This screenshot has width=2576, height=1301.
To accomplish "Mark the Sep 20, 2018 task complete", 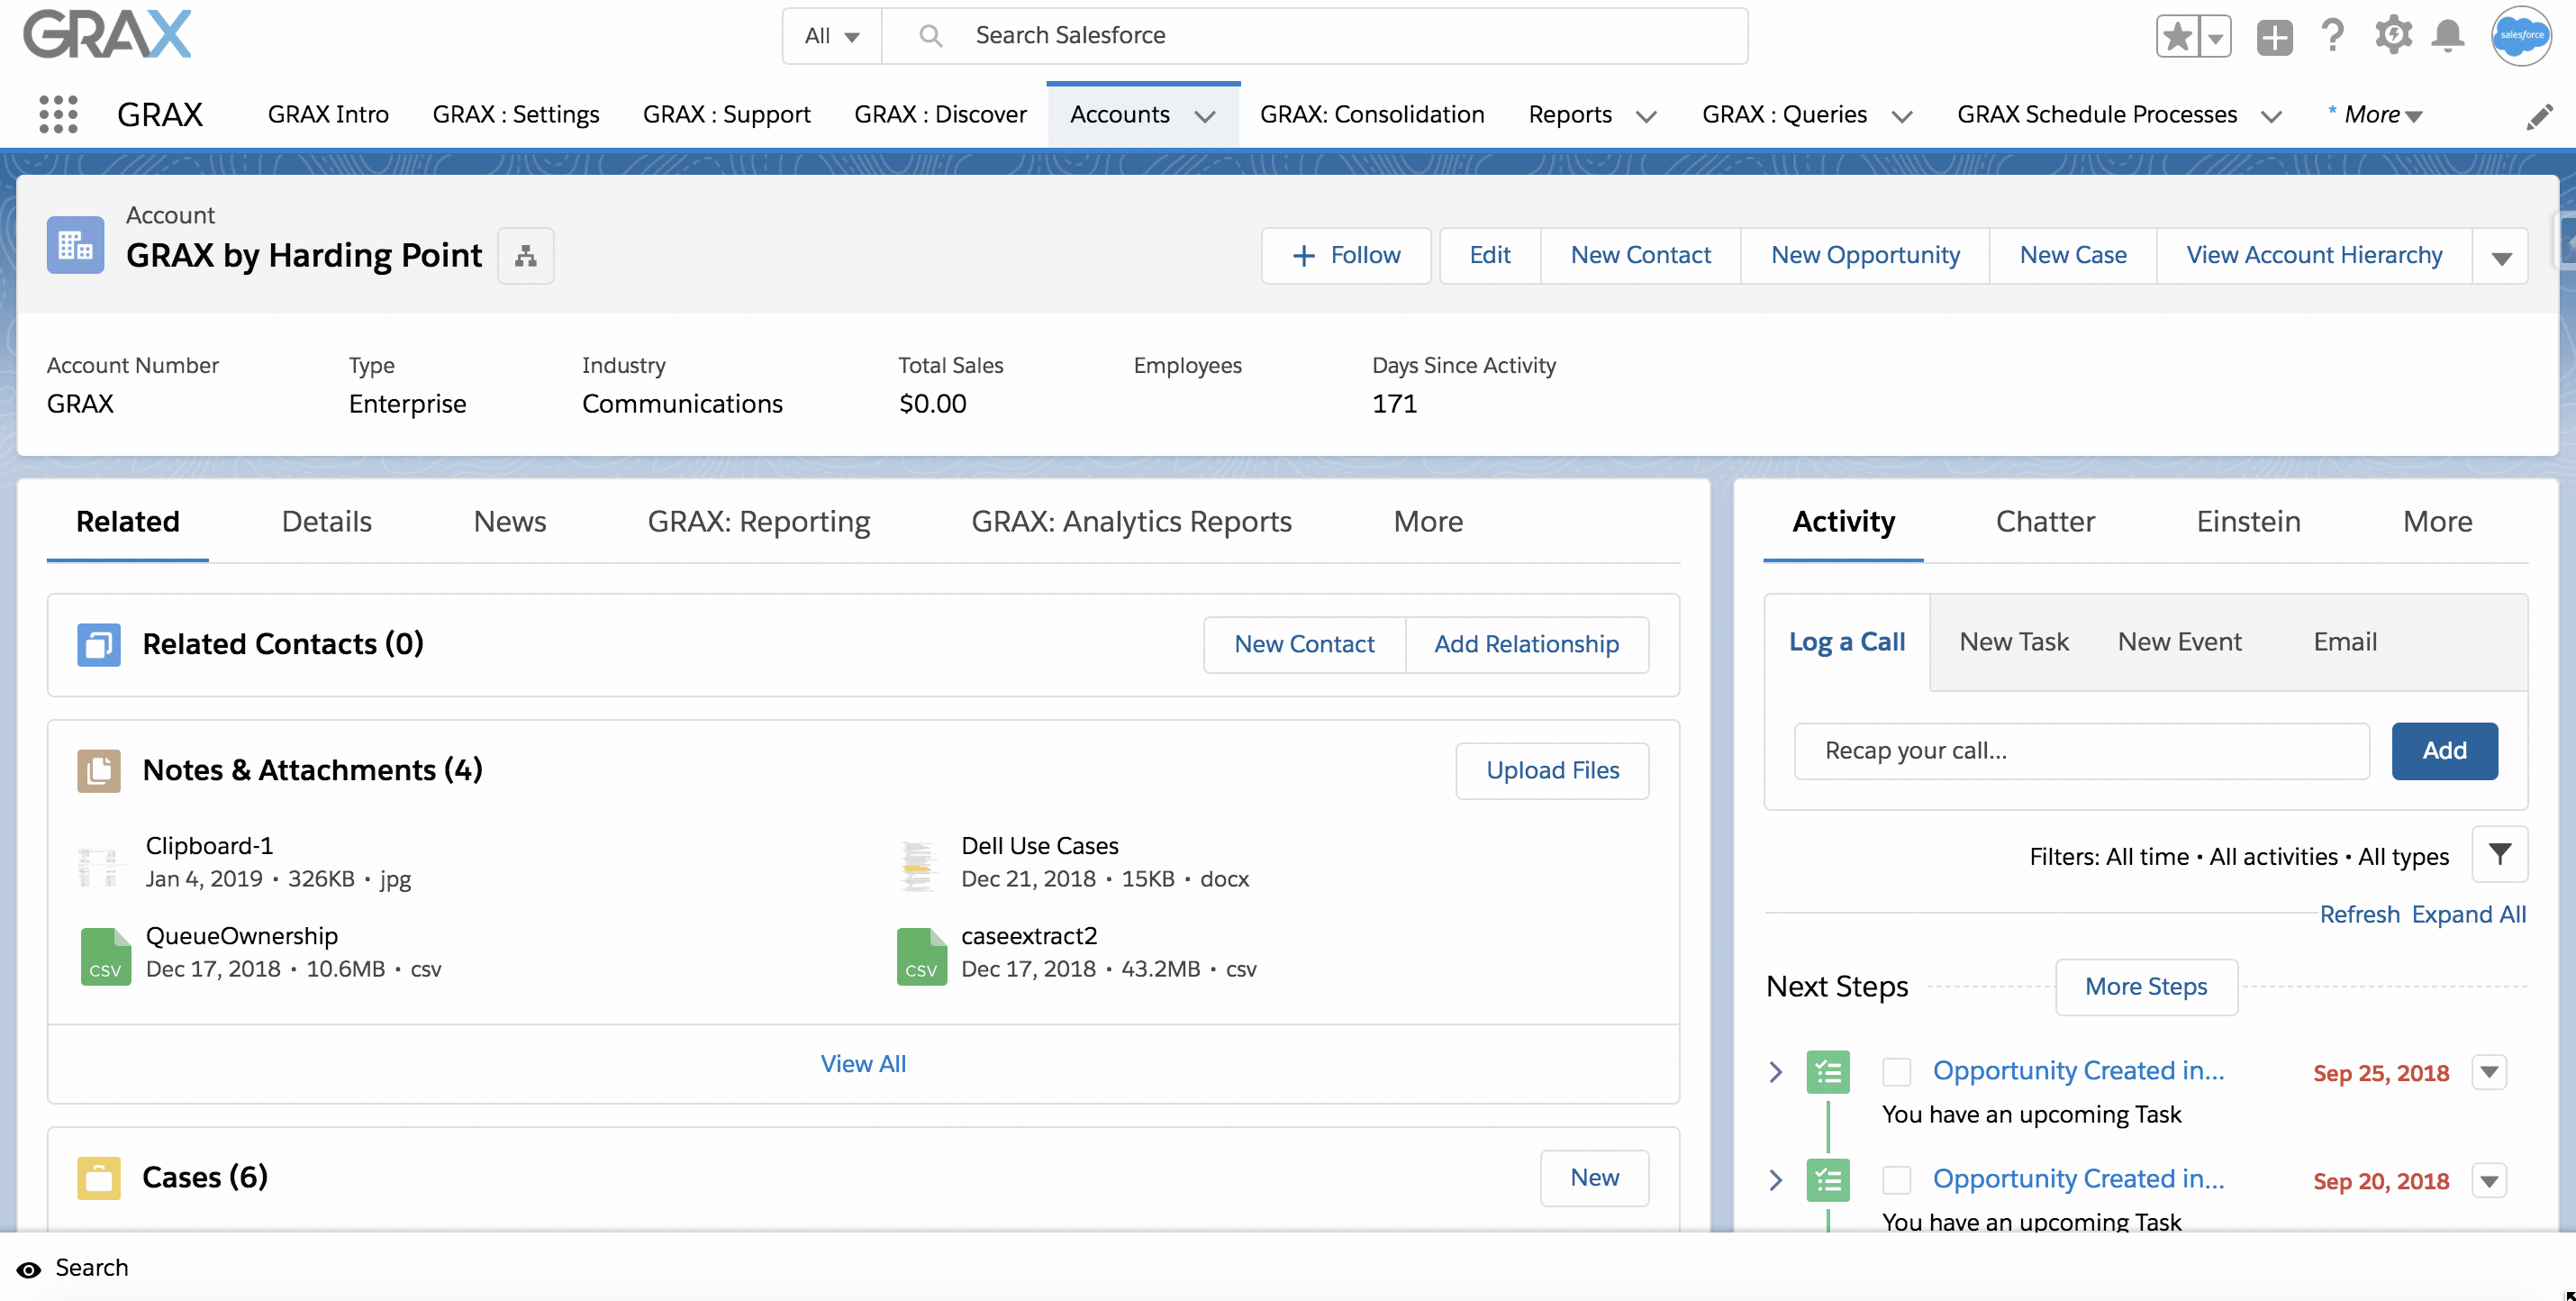I will point(1896,1180).
